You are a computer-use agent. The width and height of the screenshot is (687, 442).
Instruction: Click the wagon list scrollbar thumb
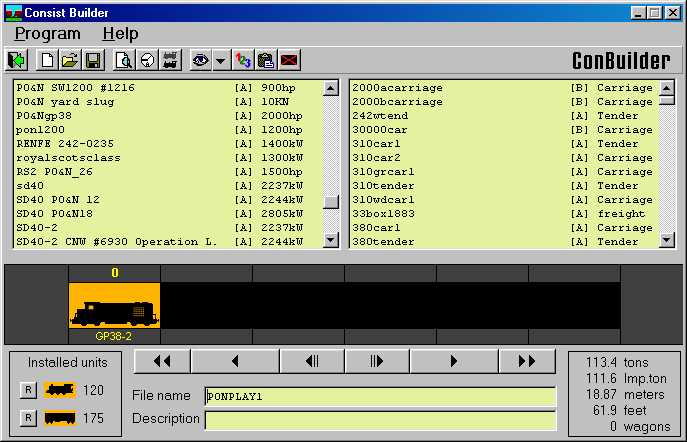(666, 100)
